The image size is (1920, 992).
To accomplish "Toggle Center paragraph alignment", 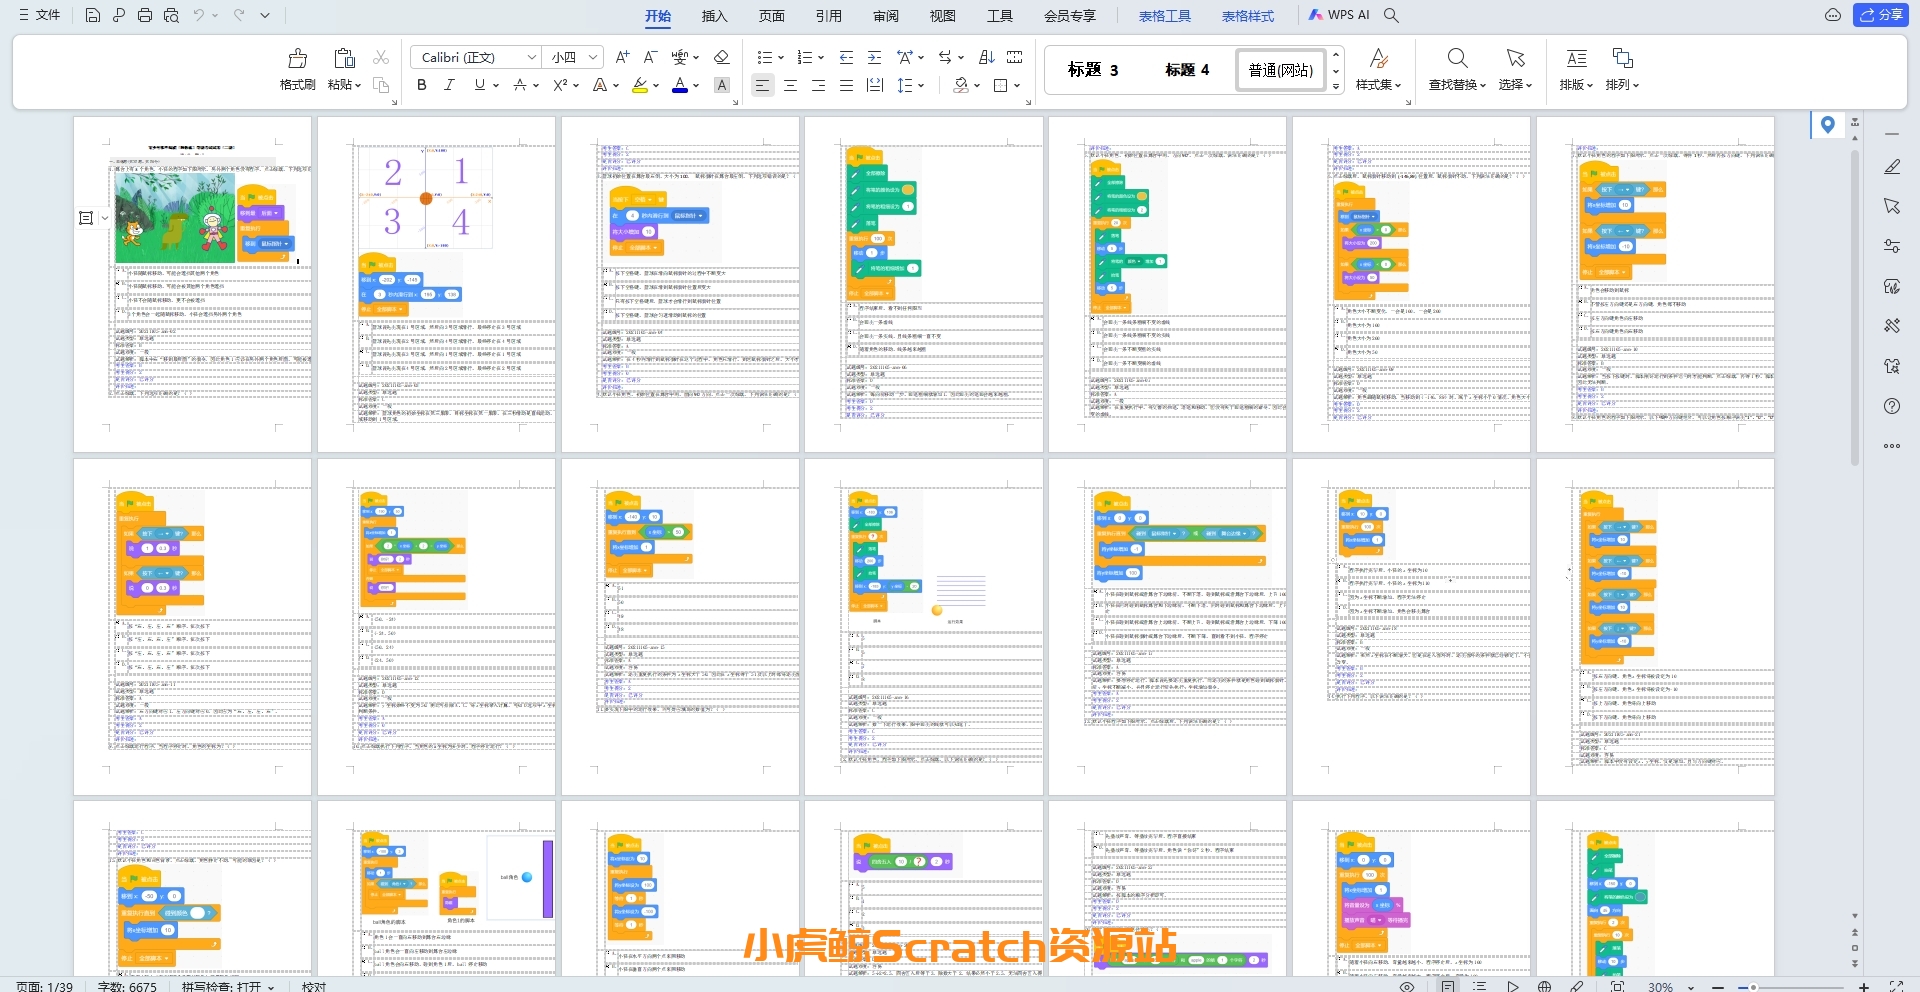I will pyautogui.click(x=790, y=86).
